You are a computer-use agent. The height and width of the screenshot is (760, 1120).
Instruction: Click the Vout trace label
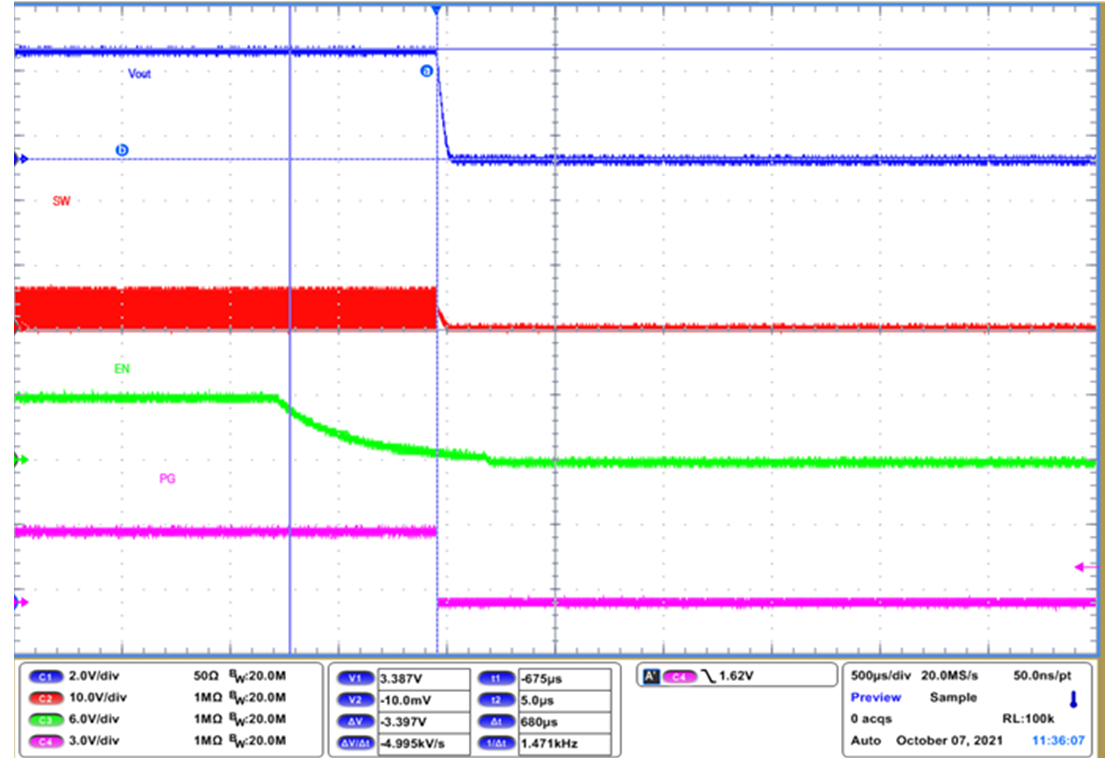140,74
